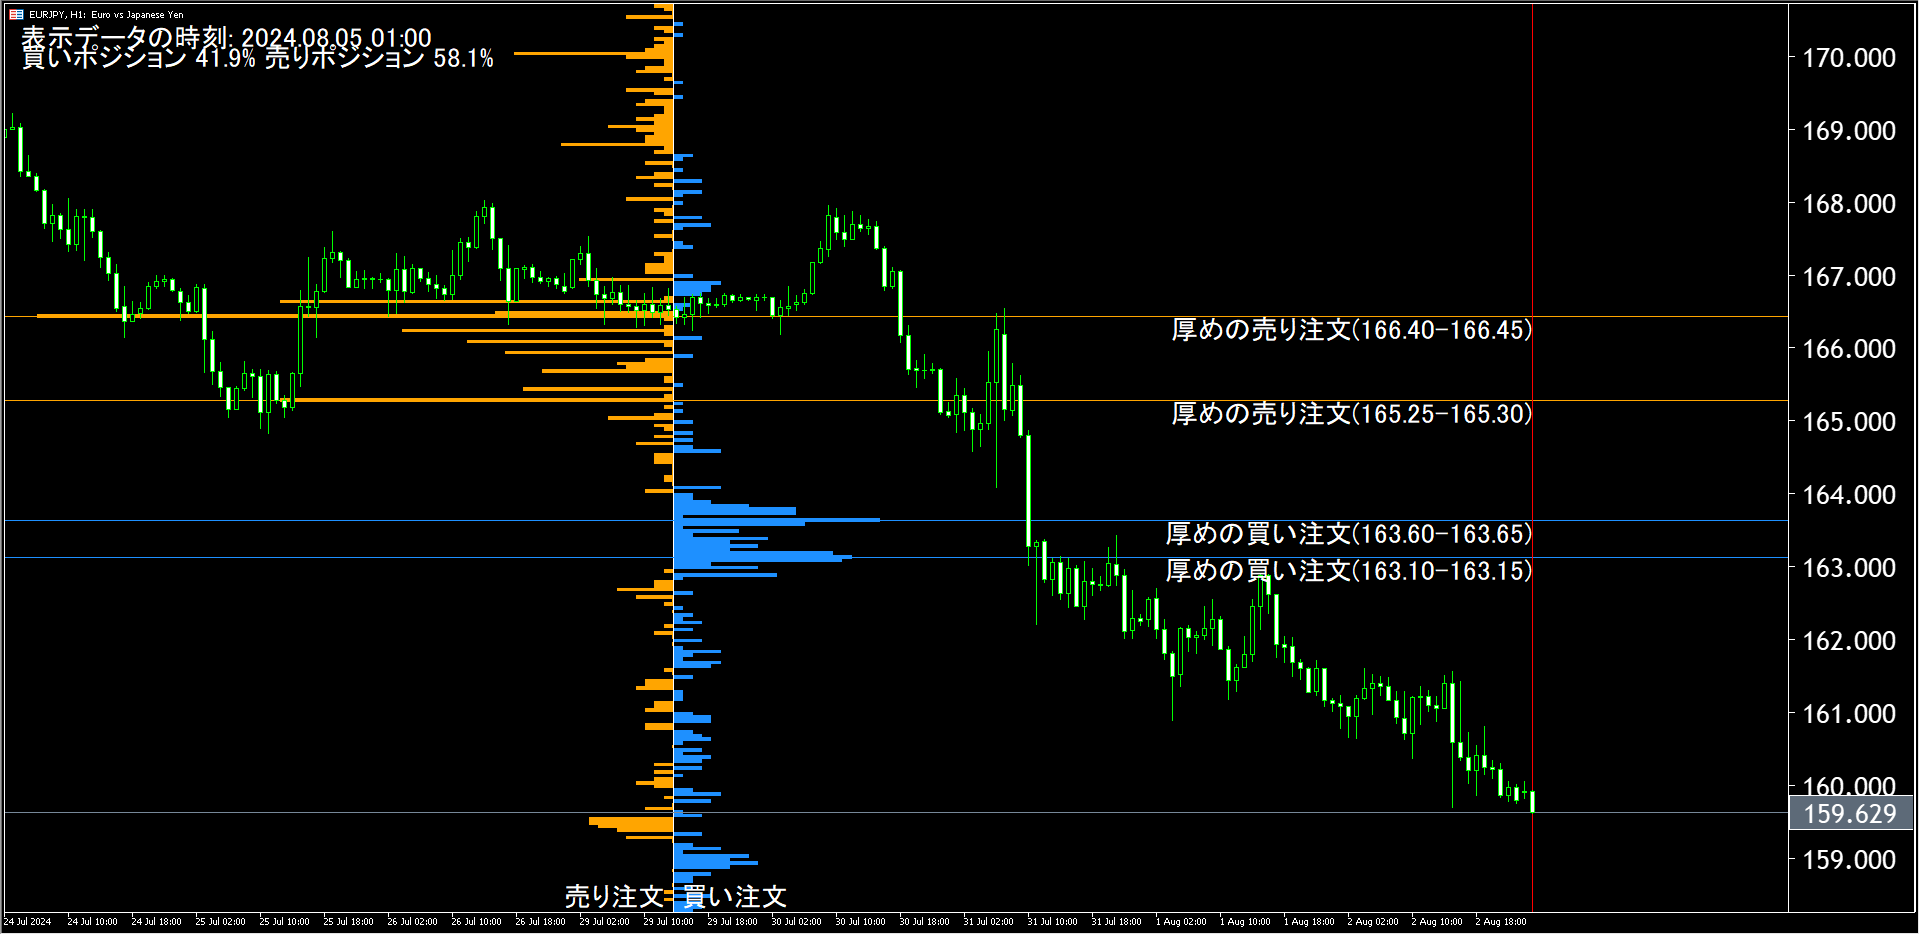Select label 厚めの売り注文(165.25-165.30)
Viewport: 1920px width, 934px height.
tap(1351, 414)
